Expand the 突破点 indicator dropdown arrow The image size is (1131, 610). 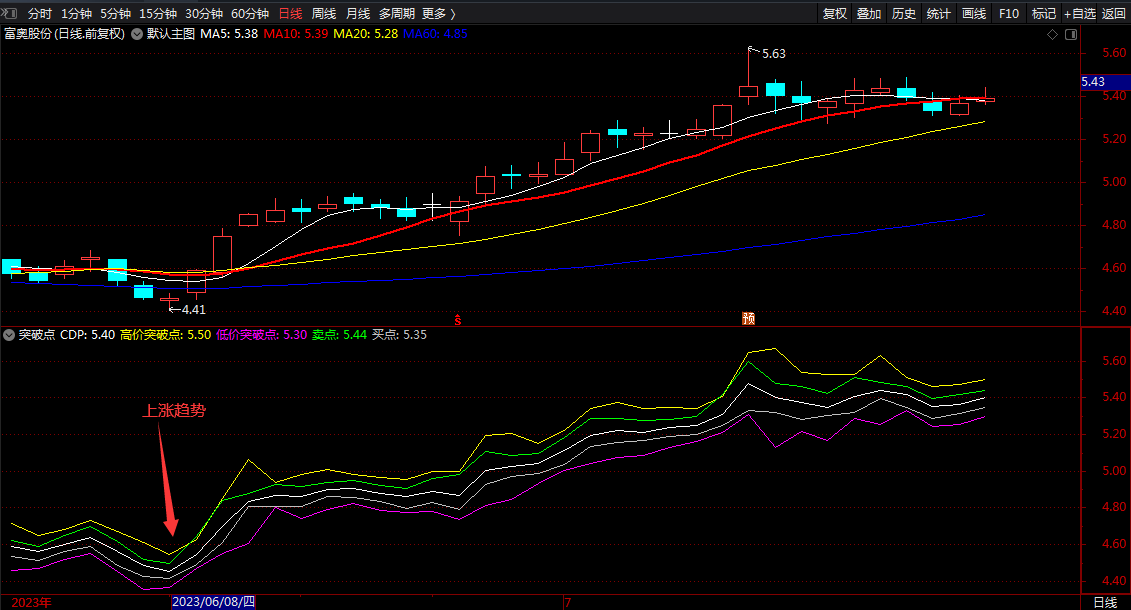pyautogui.click(x=9, y=335)
